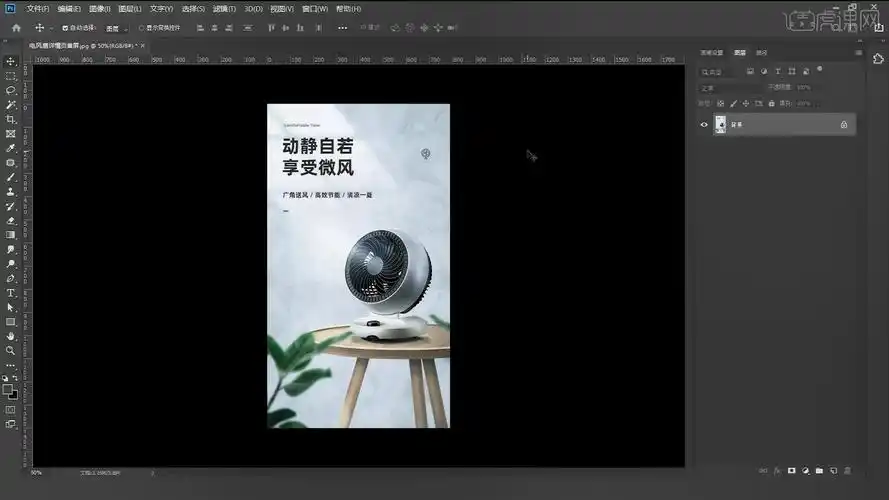Select the Gradient tool

pos(11,235)
